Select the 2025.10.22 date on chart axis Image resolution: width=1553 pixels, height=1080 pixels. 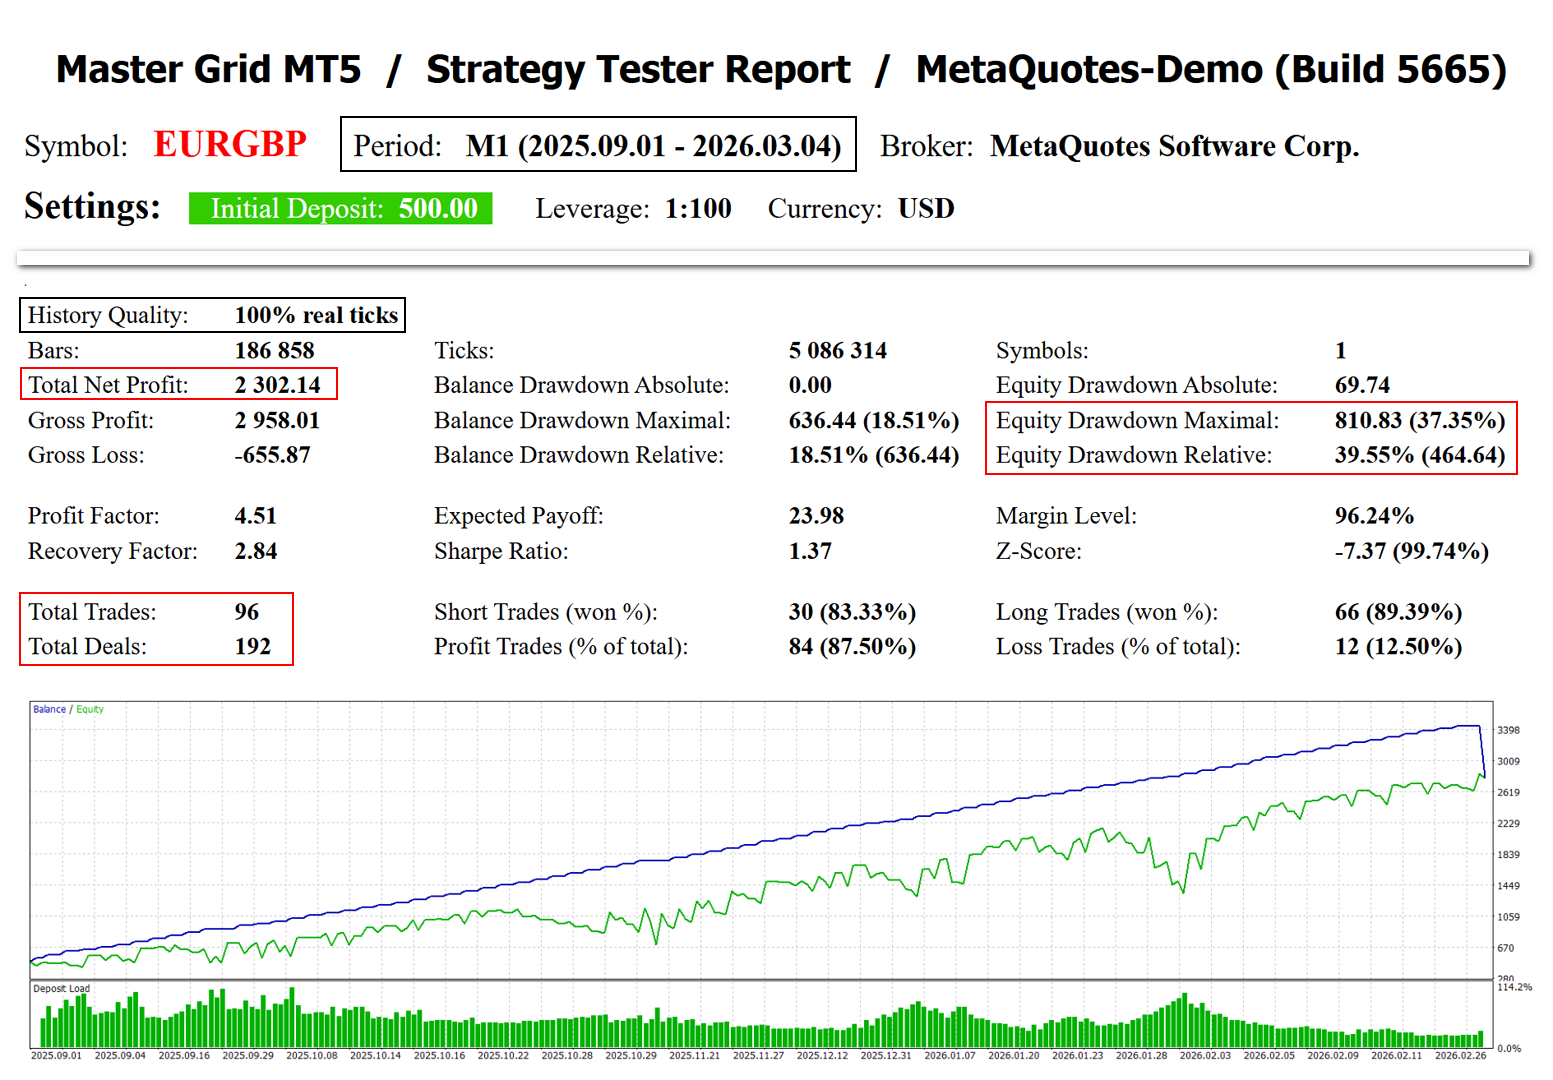(503, 1055)
